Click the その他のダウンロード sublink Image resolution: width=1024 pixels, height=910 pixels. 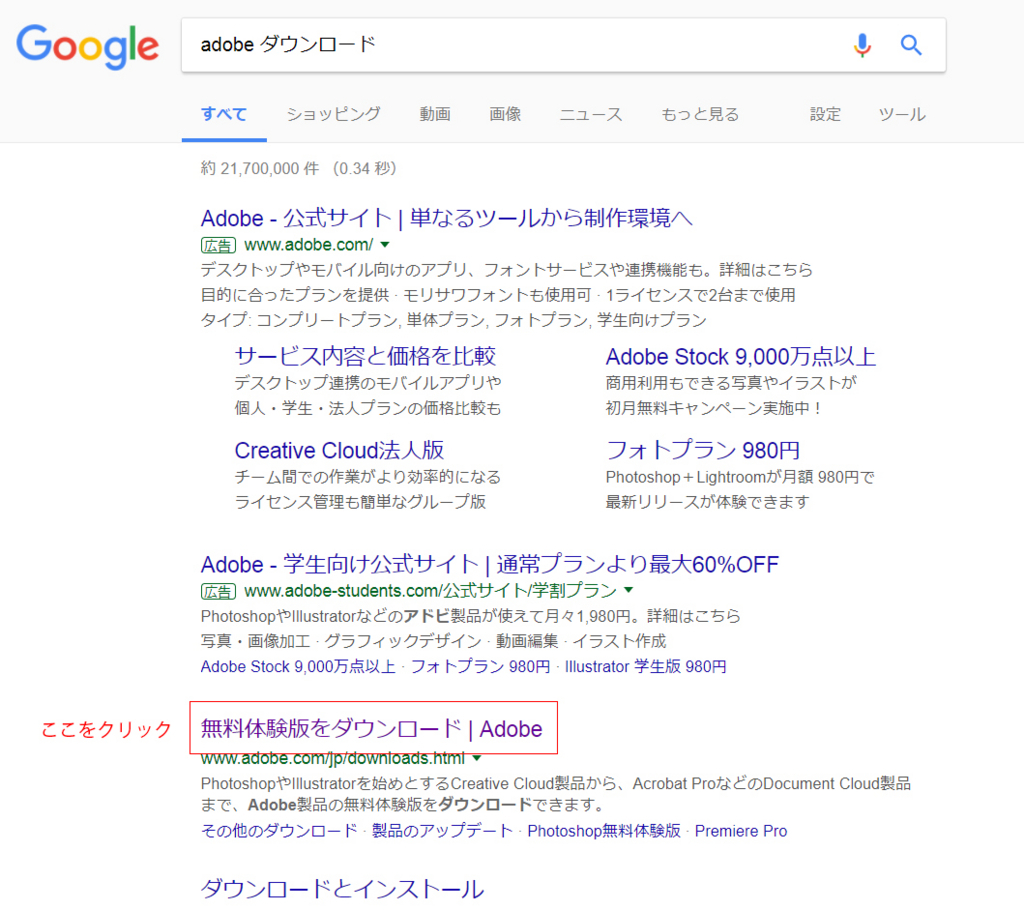(x=279, y=831)
